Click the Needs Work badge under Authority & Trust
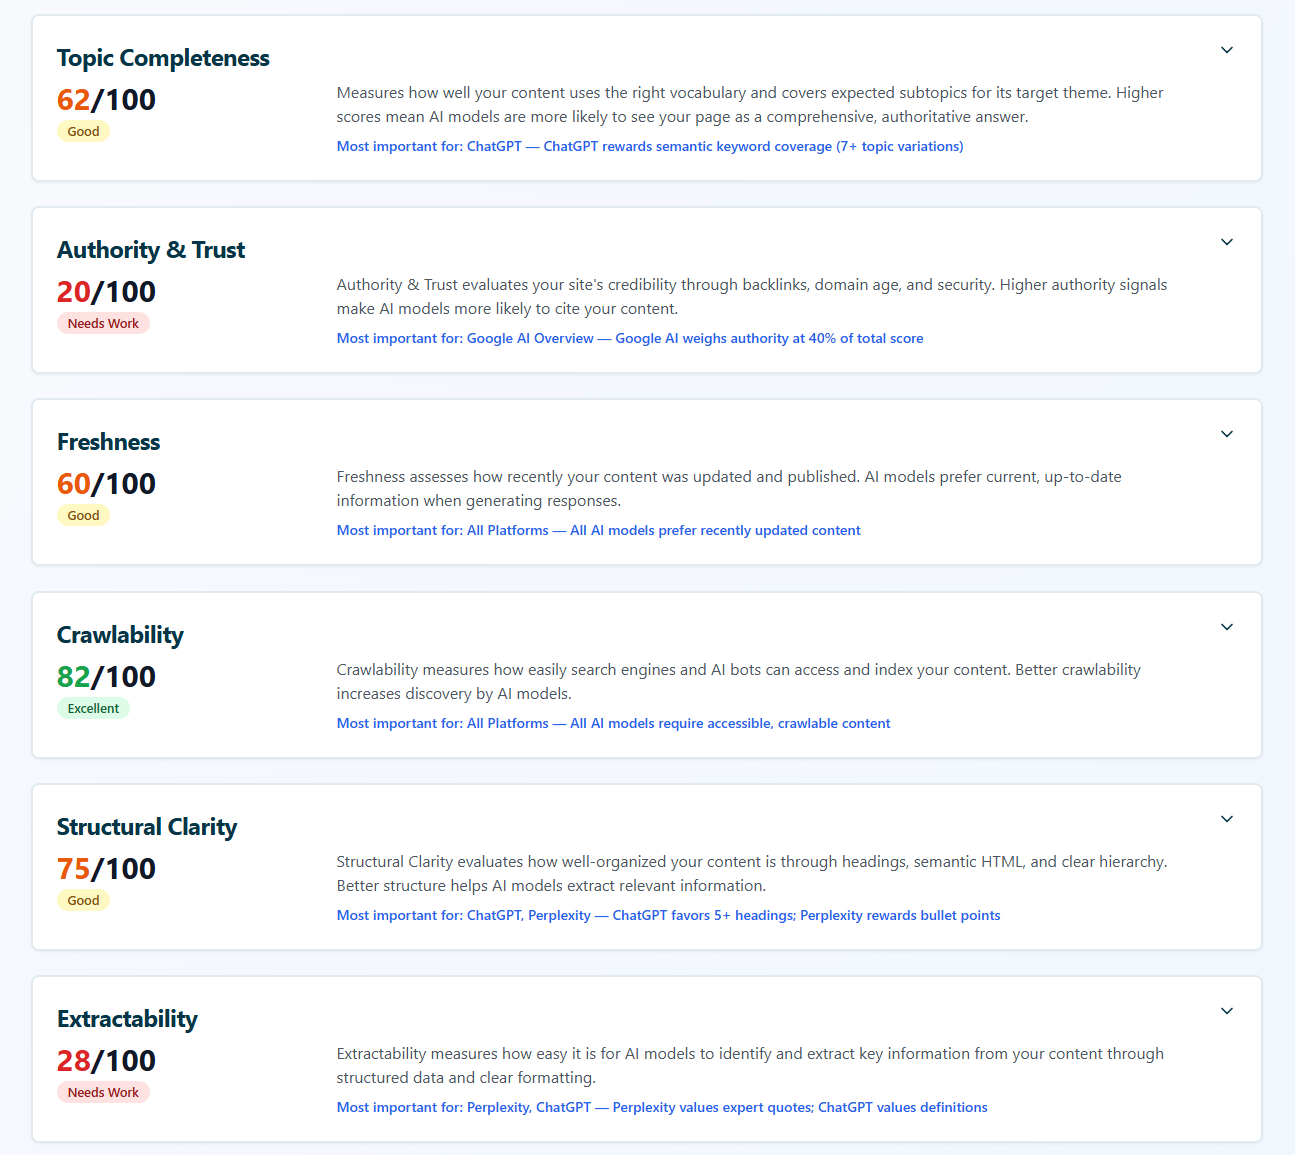1295x1155 pixels. tap(103, 323)
